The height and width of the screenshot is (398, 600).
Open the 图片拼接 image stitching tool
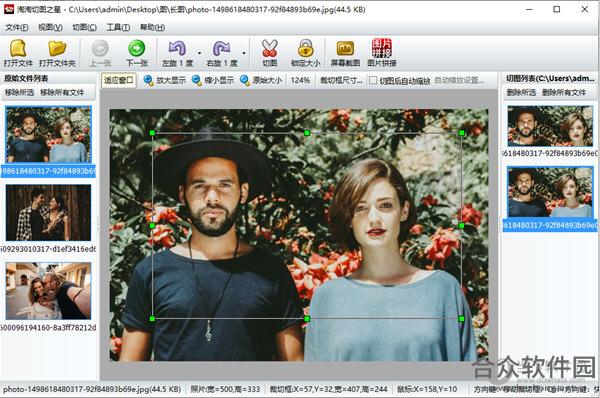[382, 53]
